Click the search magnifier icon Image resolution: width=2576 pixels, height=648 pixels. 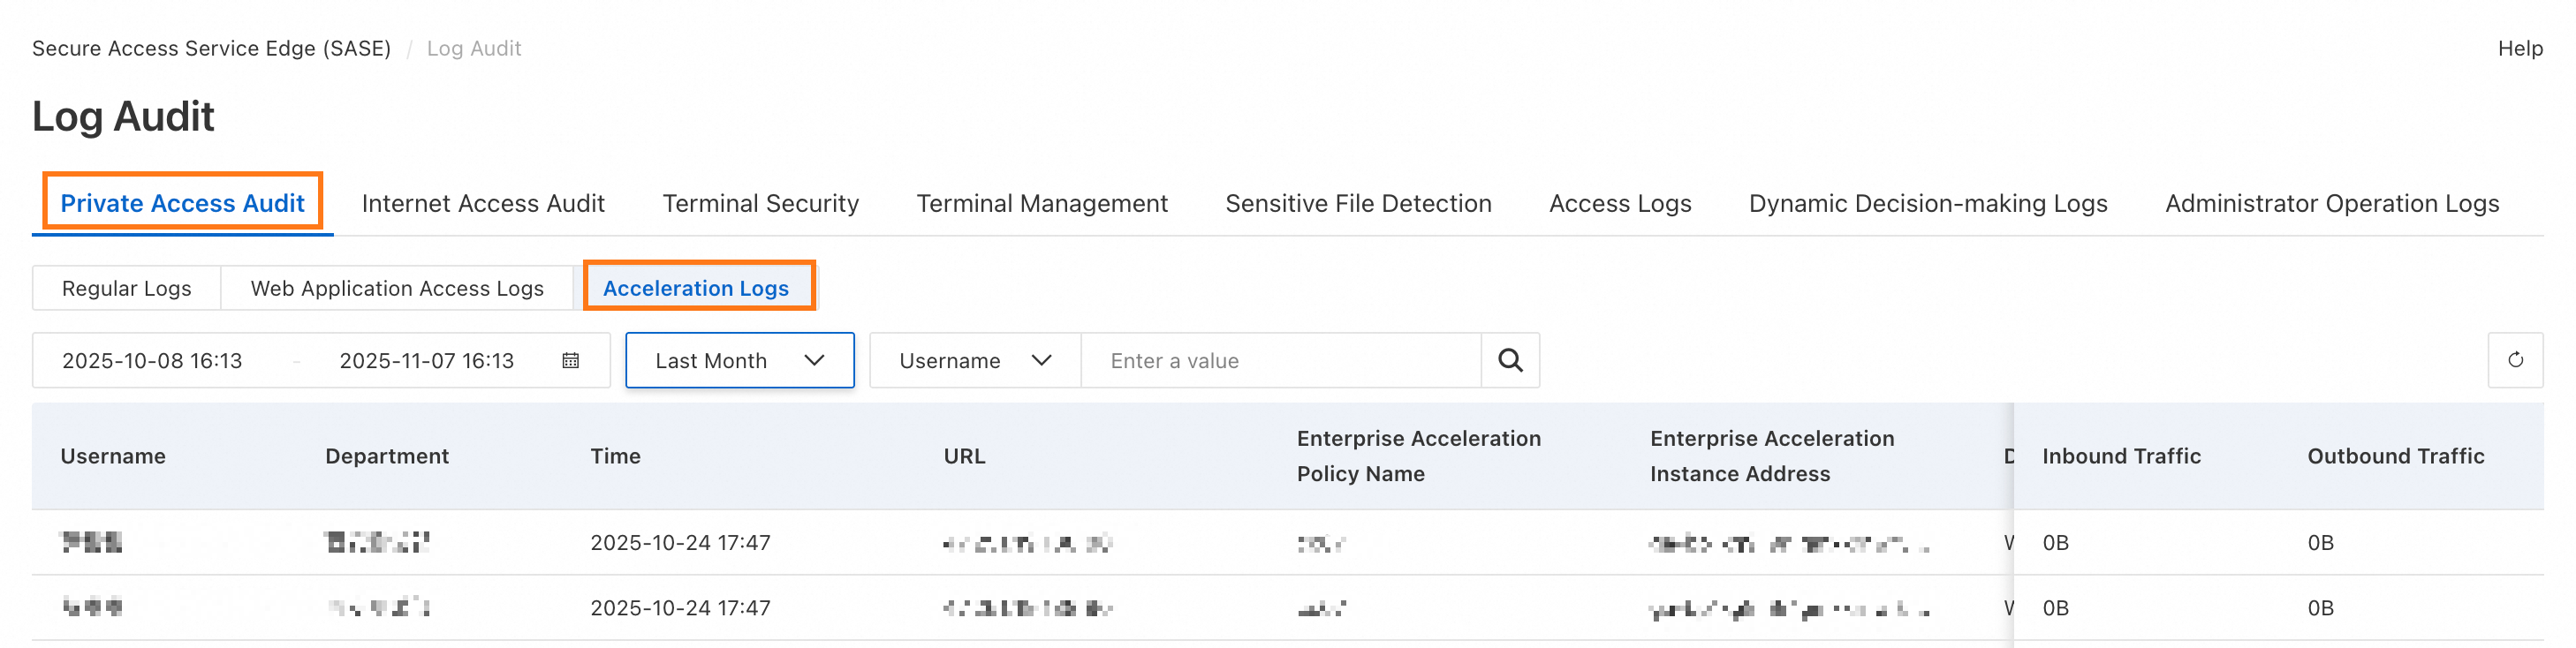click(1509, 360)
